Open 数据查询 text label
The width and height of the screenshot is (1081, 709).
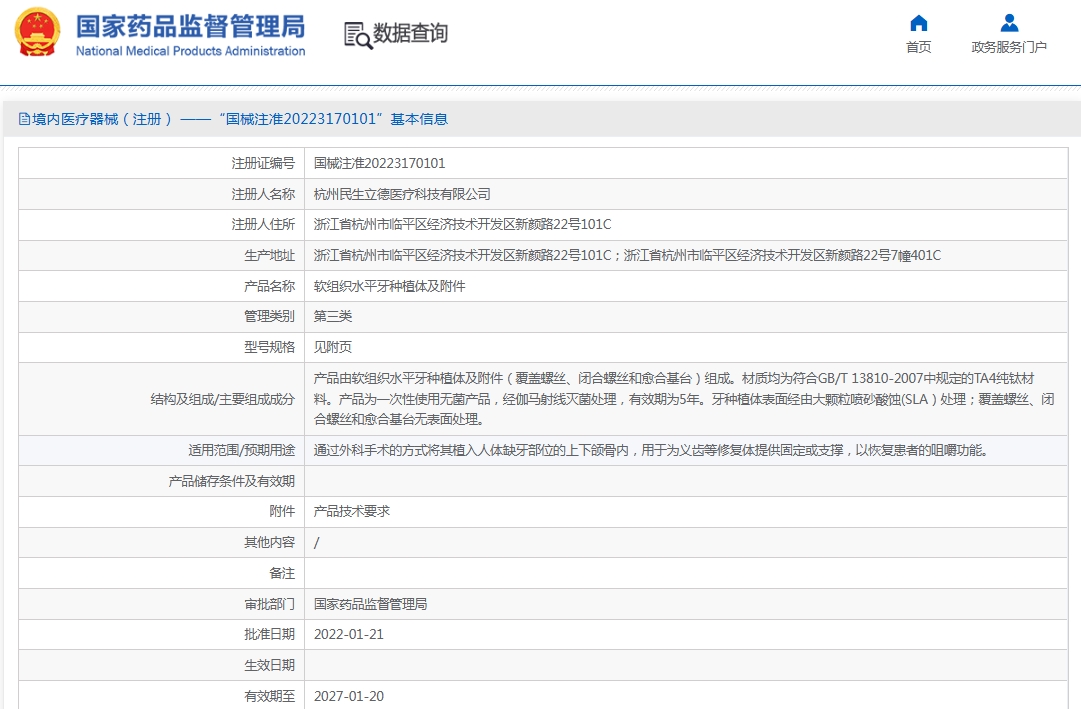coord(410,33)
